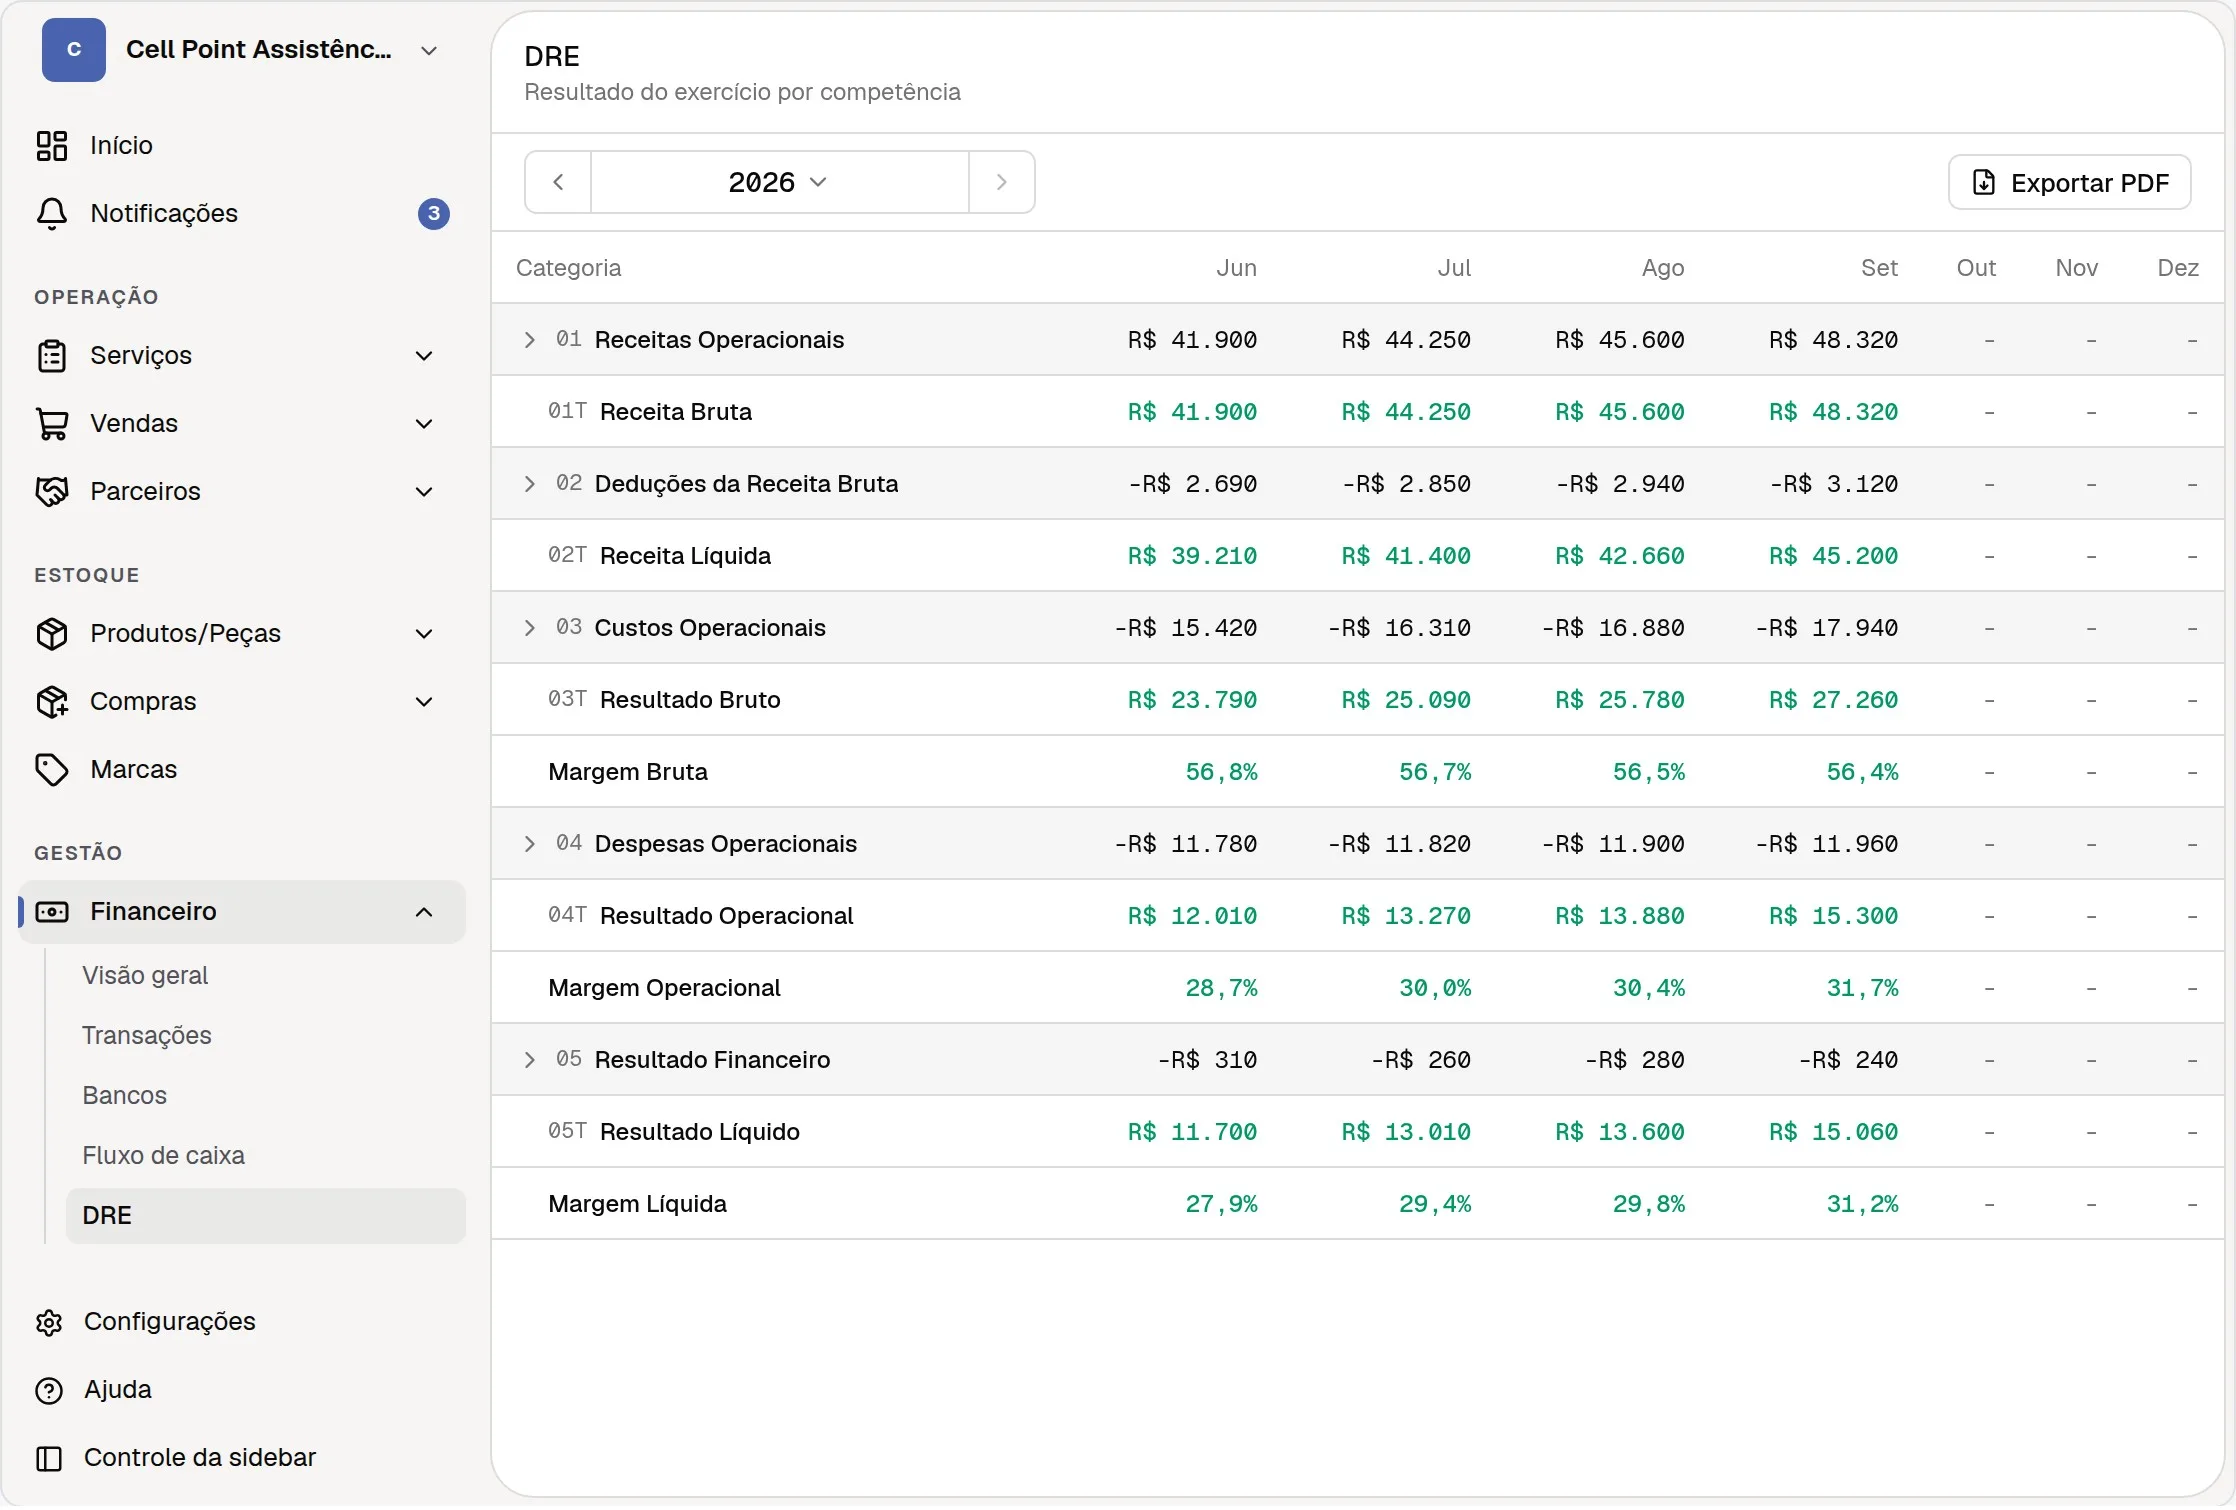Click the Vendas shopping cart icon
The image size is (2236, 1510).
point(52,424)
